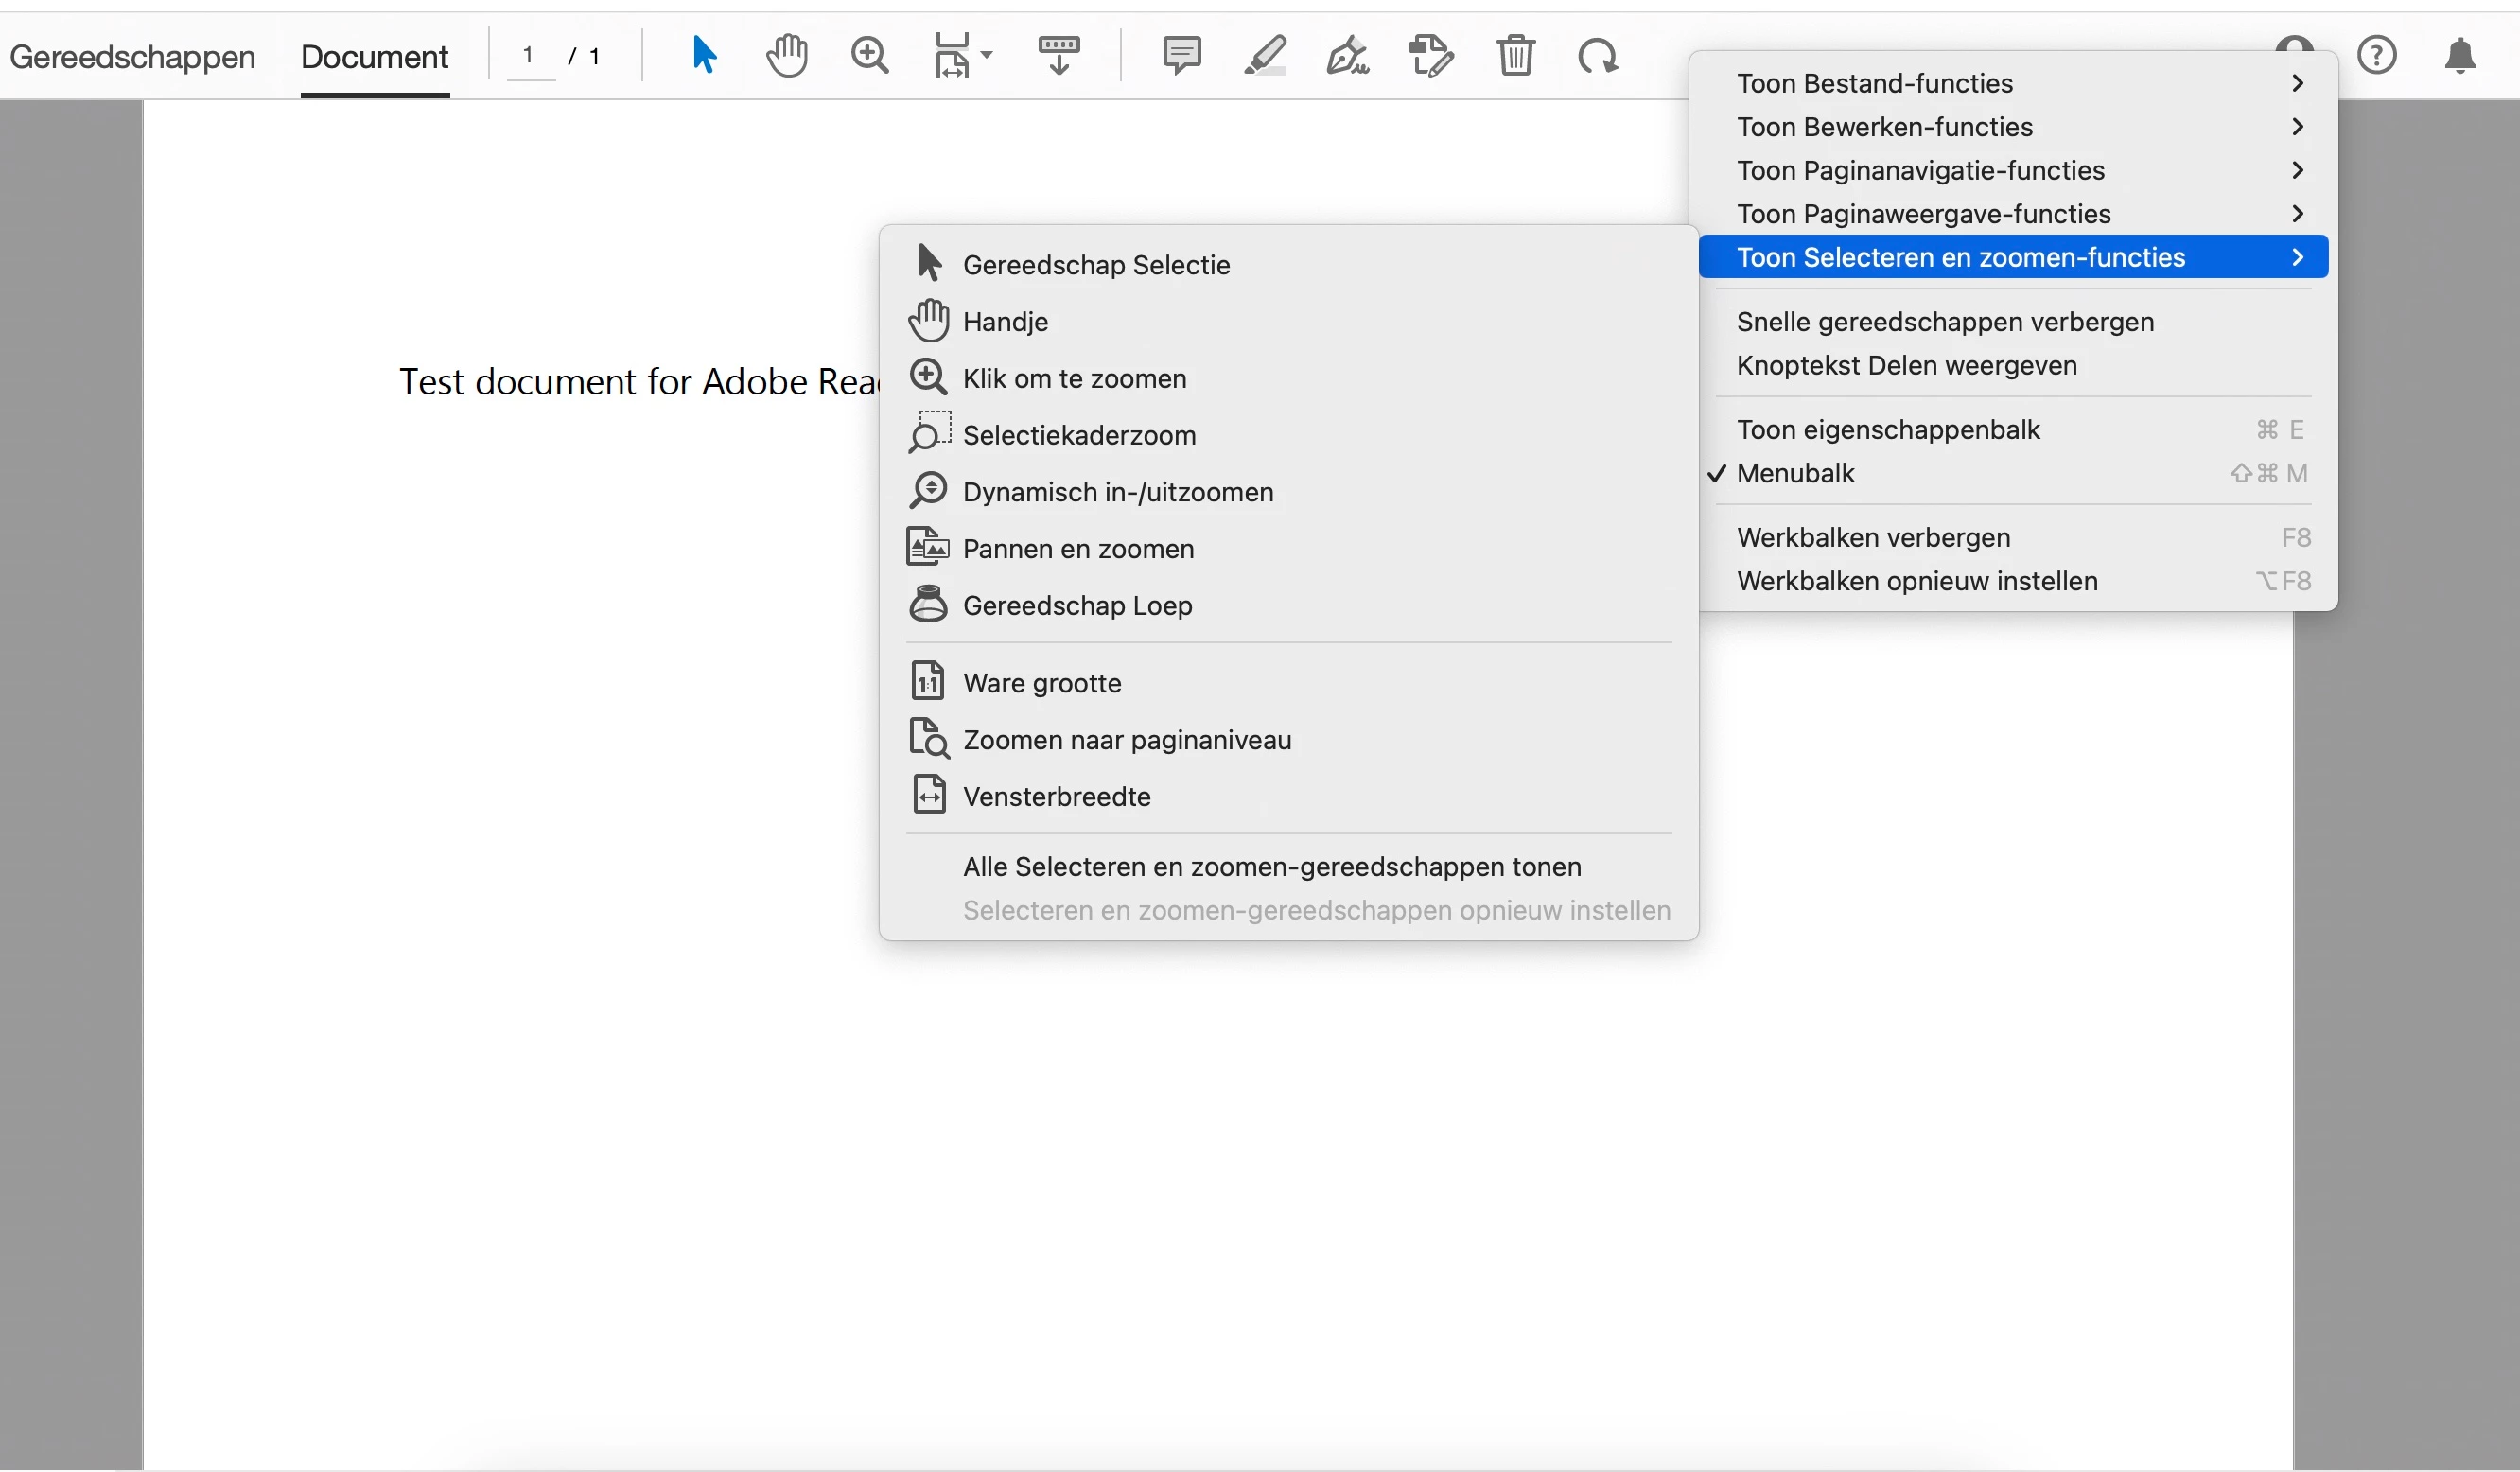Choose Gereedschap Loep from submenu

pos(1077,606)
